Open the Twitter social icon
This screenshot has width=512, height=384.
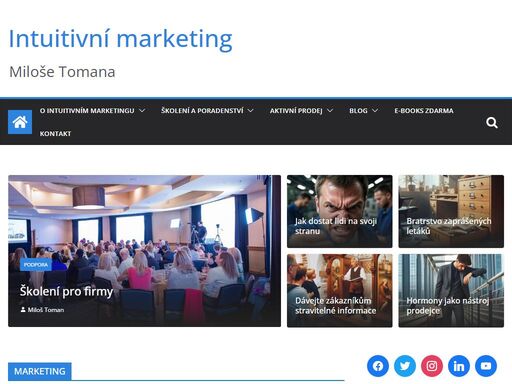405,366
